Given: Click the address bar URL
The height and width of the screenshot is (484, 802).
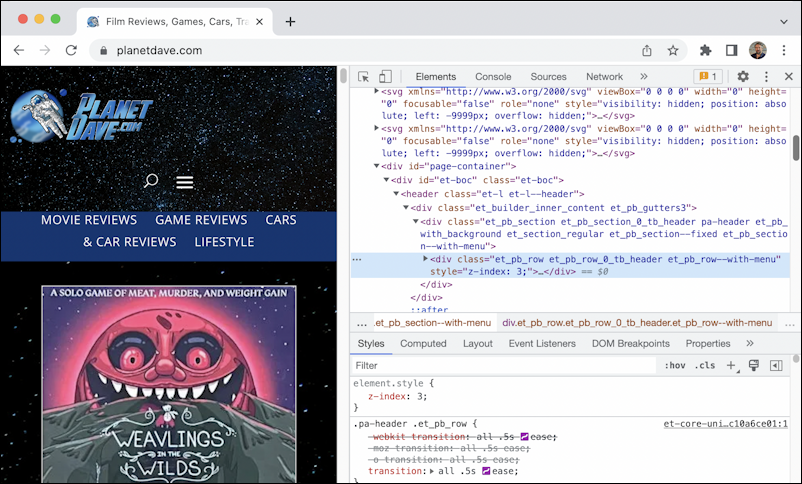Looking at the screenshot, I should (x=159, y=50).
